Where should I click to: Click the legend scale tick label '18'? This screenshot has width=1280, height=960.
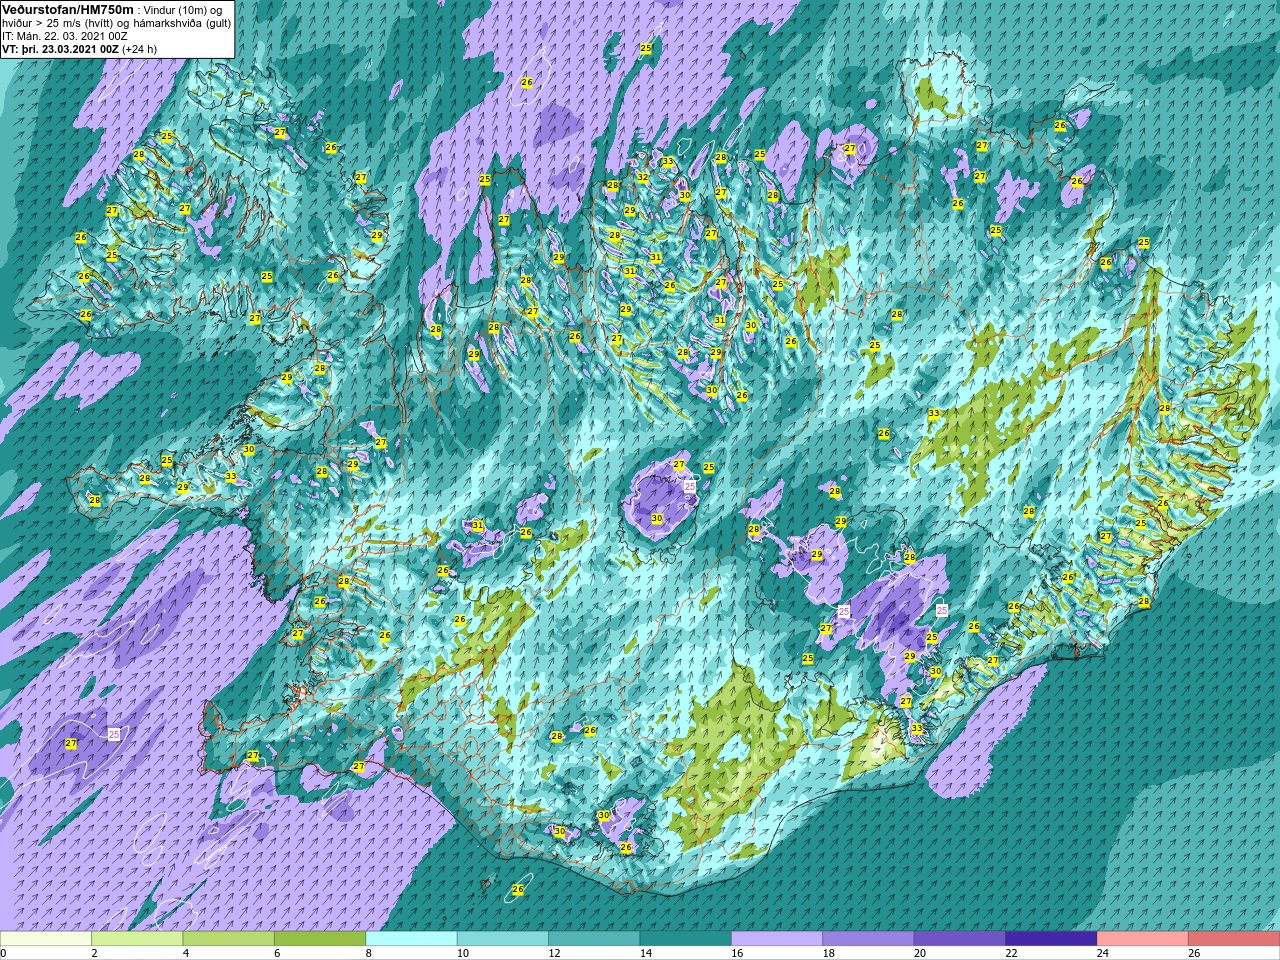(827, 954)
